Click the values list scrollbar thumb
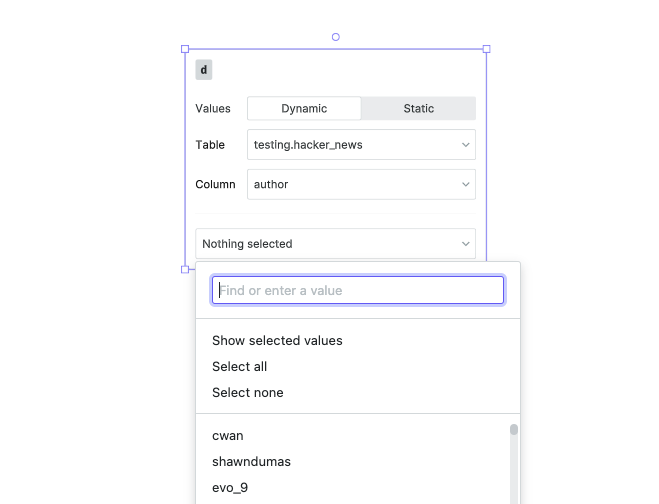 tap(514, 430)
